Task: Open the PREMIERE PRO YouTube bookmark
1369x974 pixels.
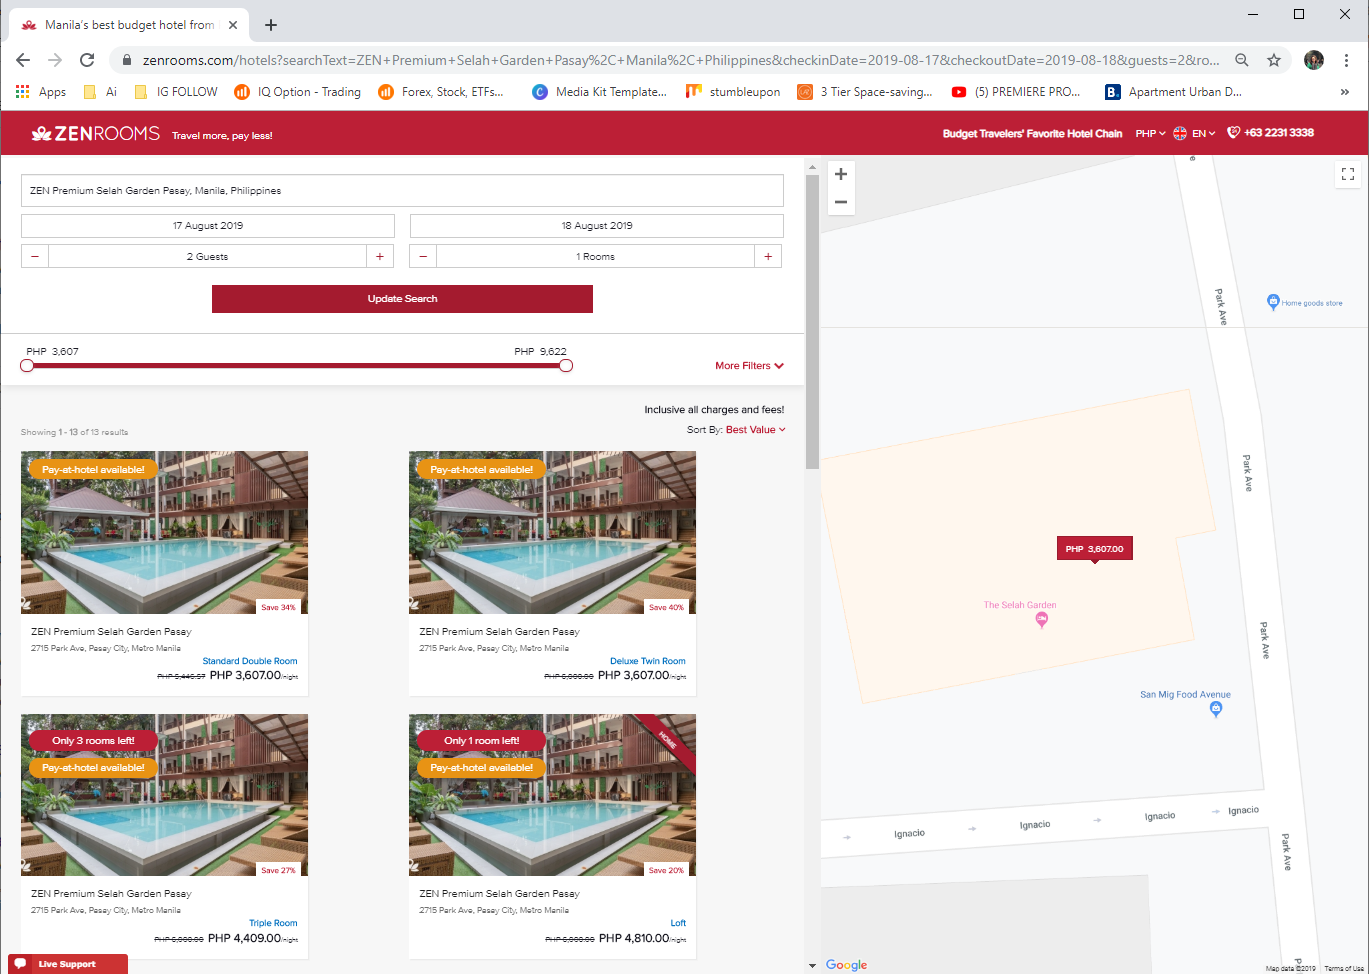Action: (x=1016, y=92)
